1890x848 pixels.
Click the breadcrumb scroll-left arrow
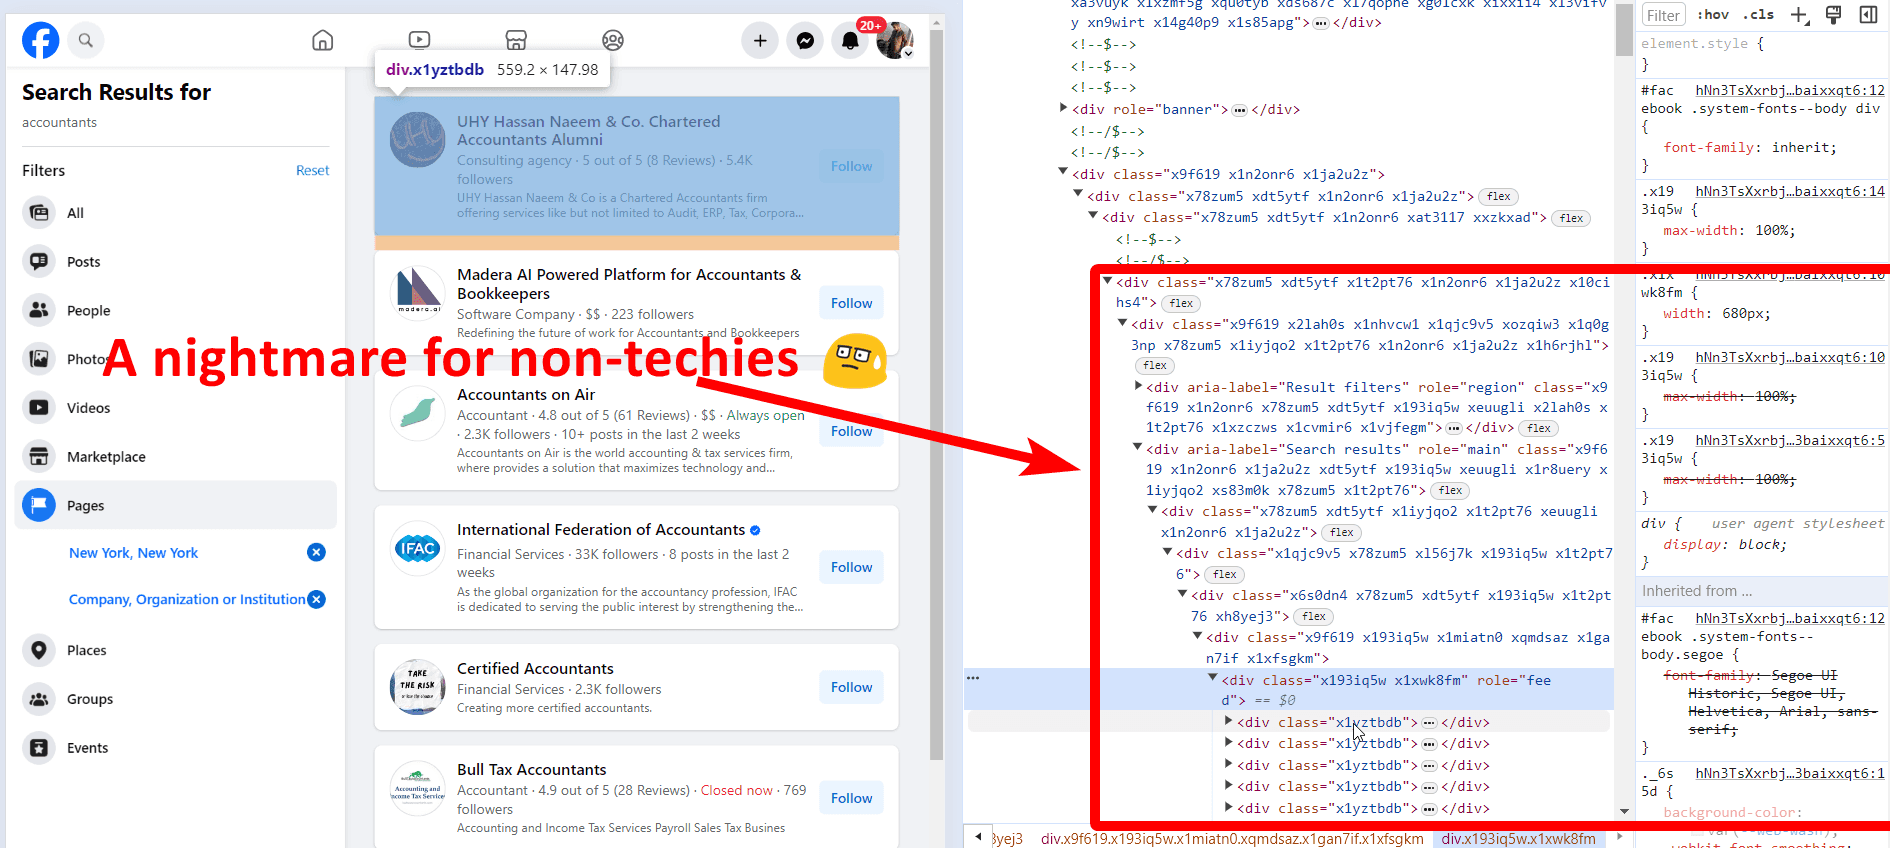pos(977,836)
